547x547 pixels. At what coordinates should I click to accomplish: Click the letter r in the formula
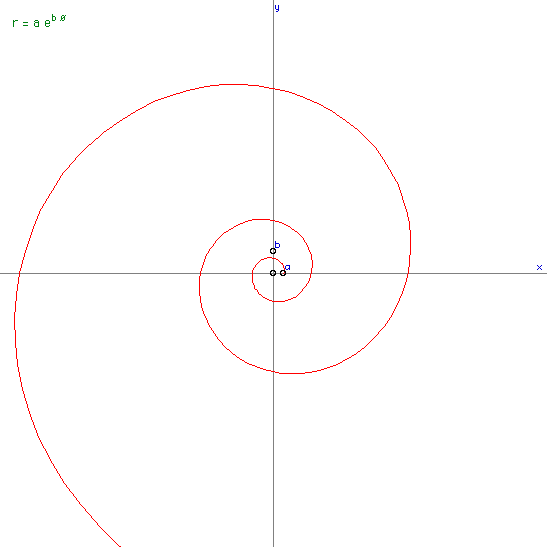15,23
